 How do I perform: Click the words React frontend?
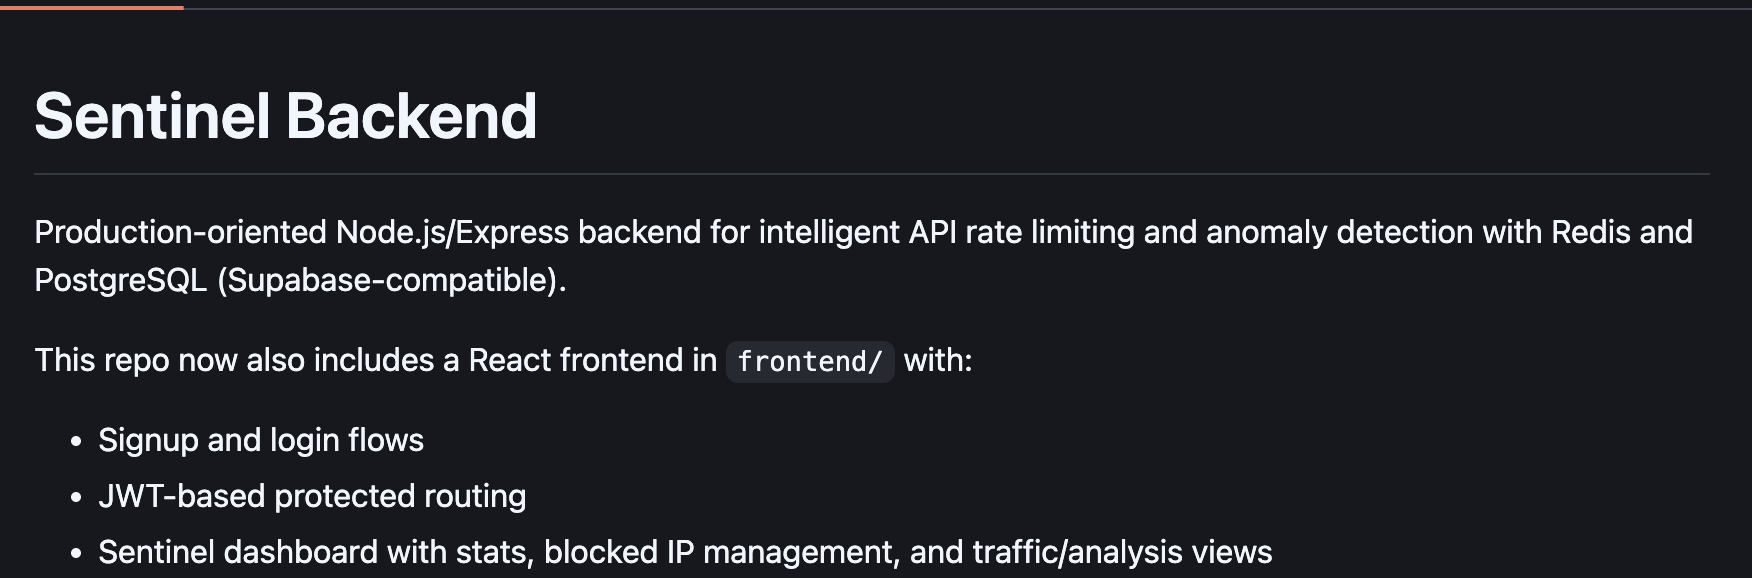tap(593, 360)
